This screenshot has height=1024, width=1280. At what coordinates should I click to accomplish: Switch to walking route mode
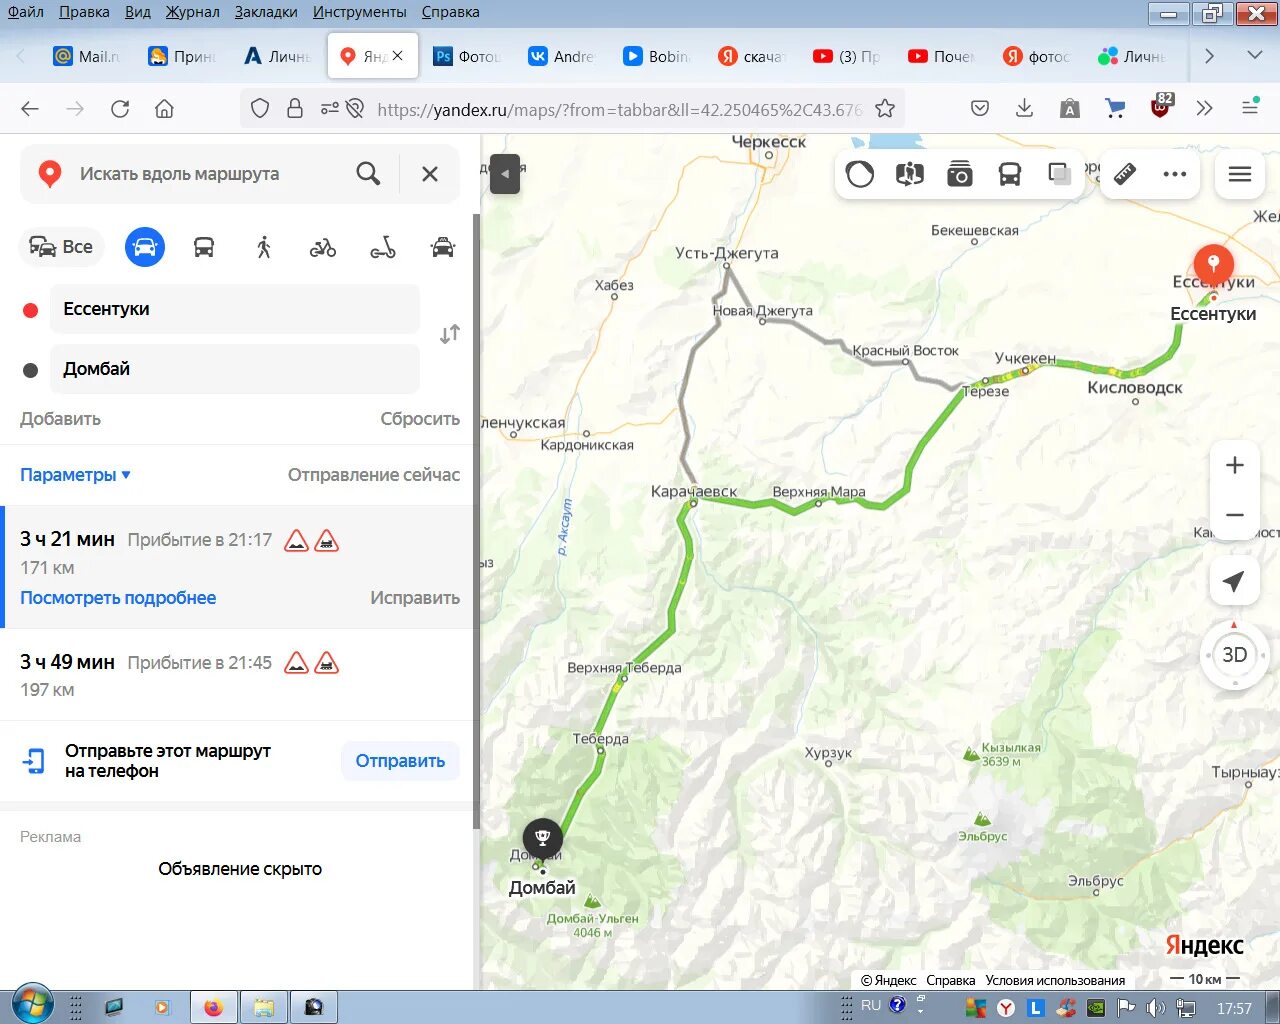point(264,247)
